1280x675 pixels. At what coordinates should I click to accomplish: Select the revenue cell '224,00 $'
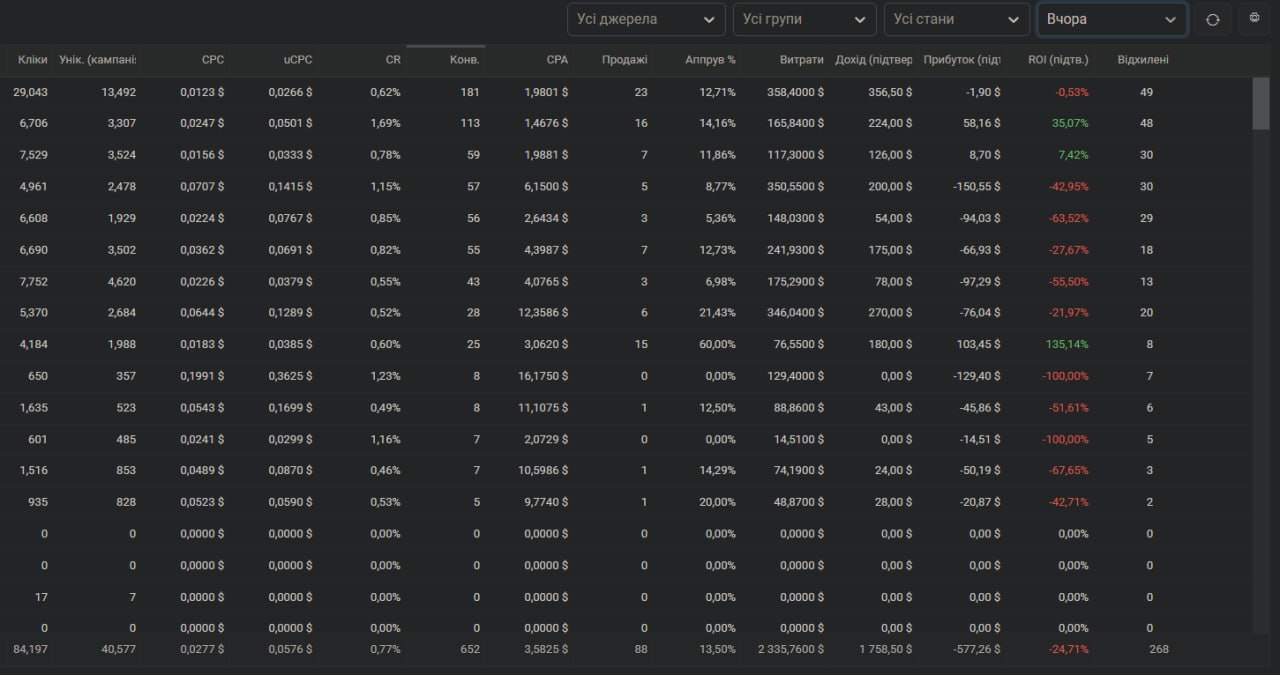[x=890, y=124]
